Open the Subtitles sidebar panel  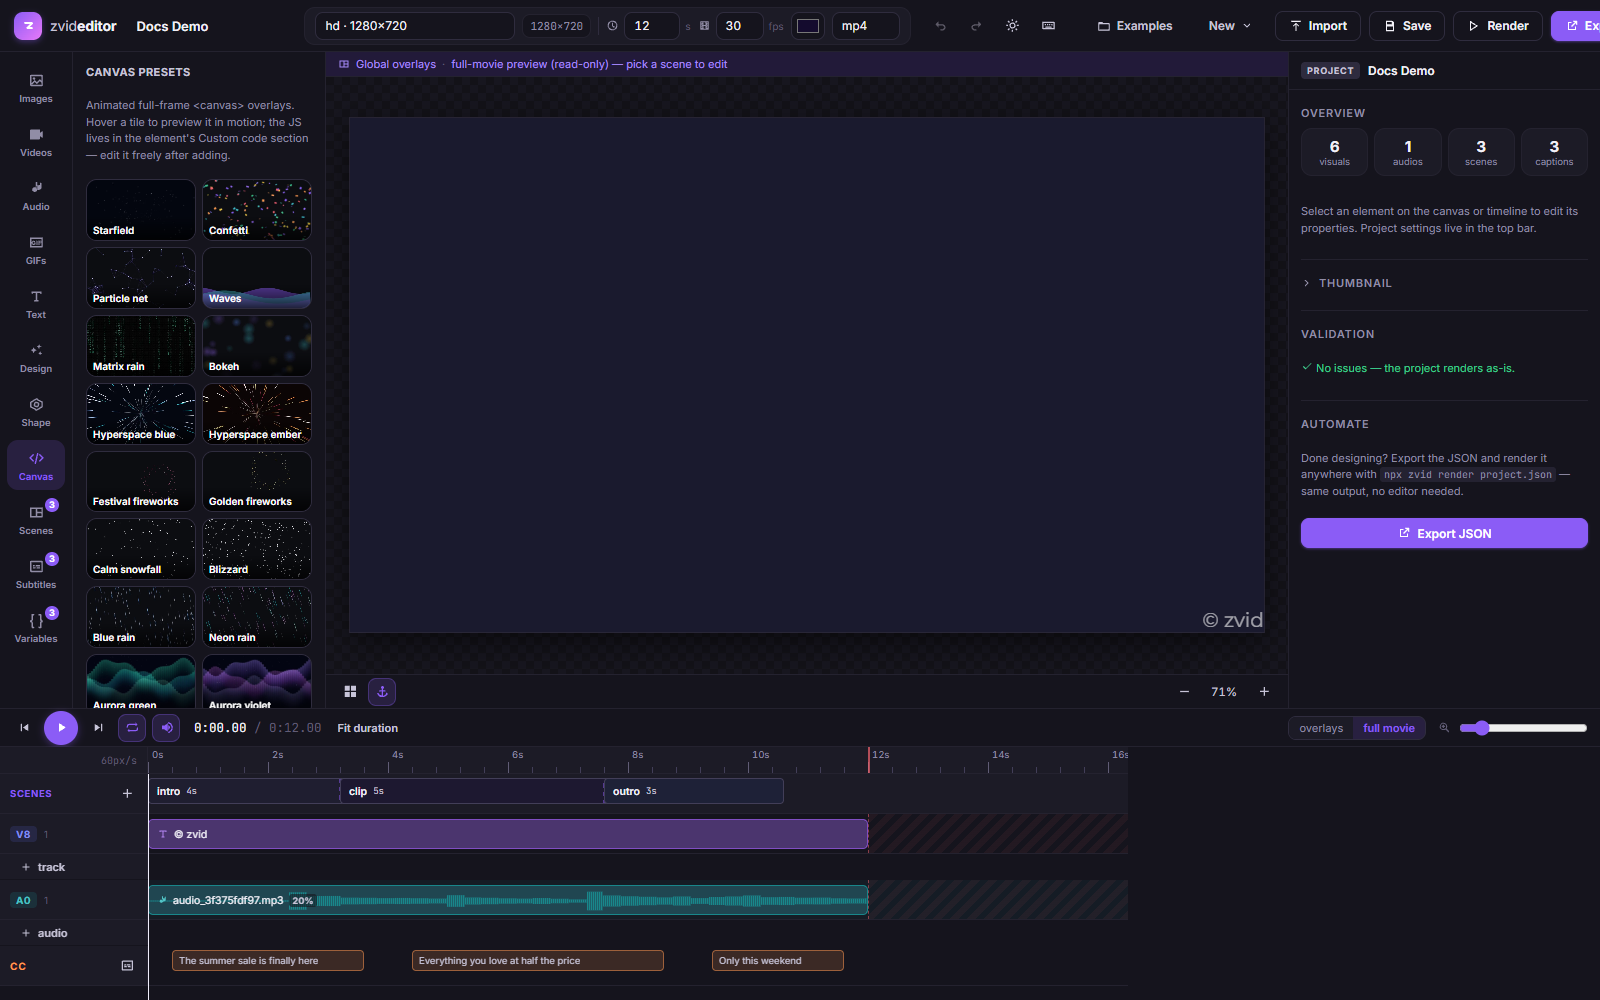pyautogui.click(x=36, y=574)
